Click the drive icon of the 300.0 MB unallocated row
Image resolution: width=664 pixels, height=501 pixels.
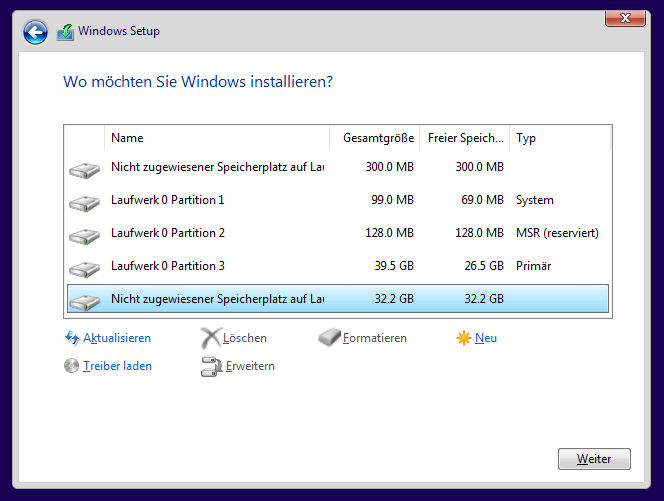coord(84,171)
